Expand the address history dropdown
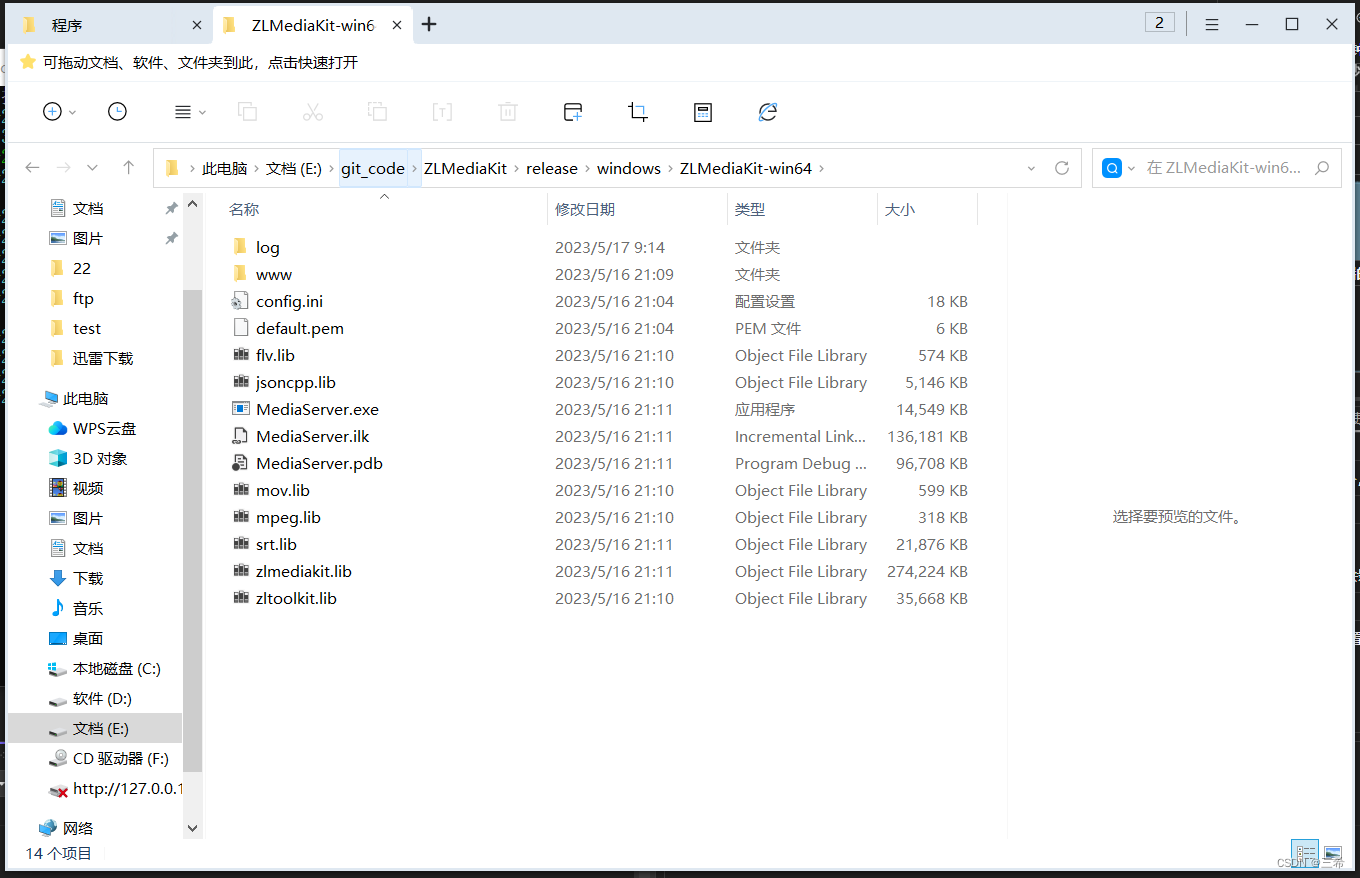The width and height of the screenshot is (1360, 878). [1032, 169]
